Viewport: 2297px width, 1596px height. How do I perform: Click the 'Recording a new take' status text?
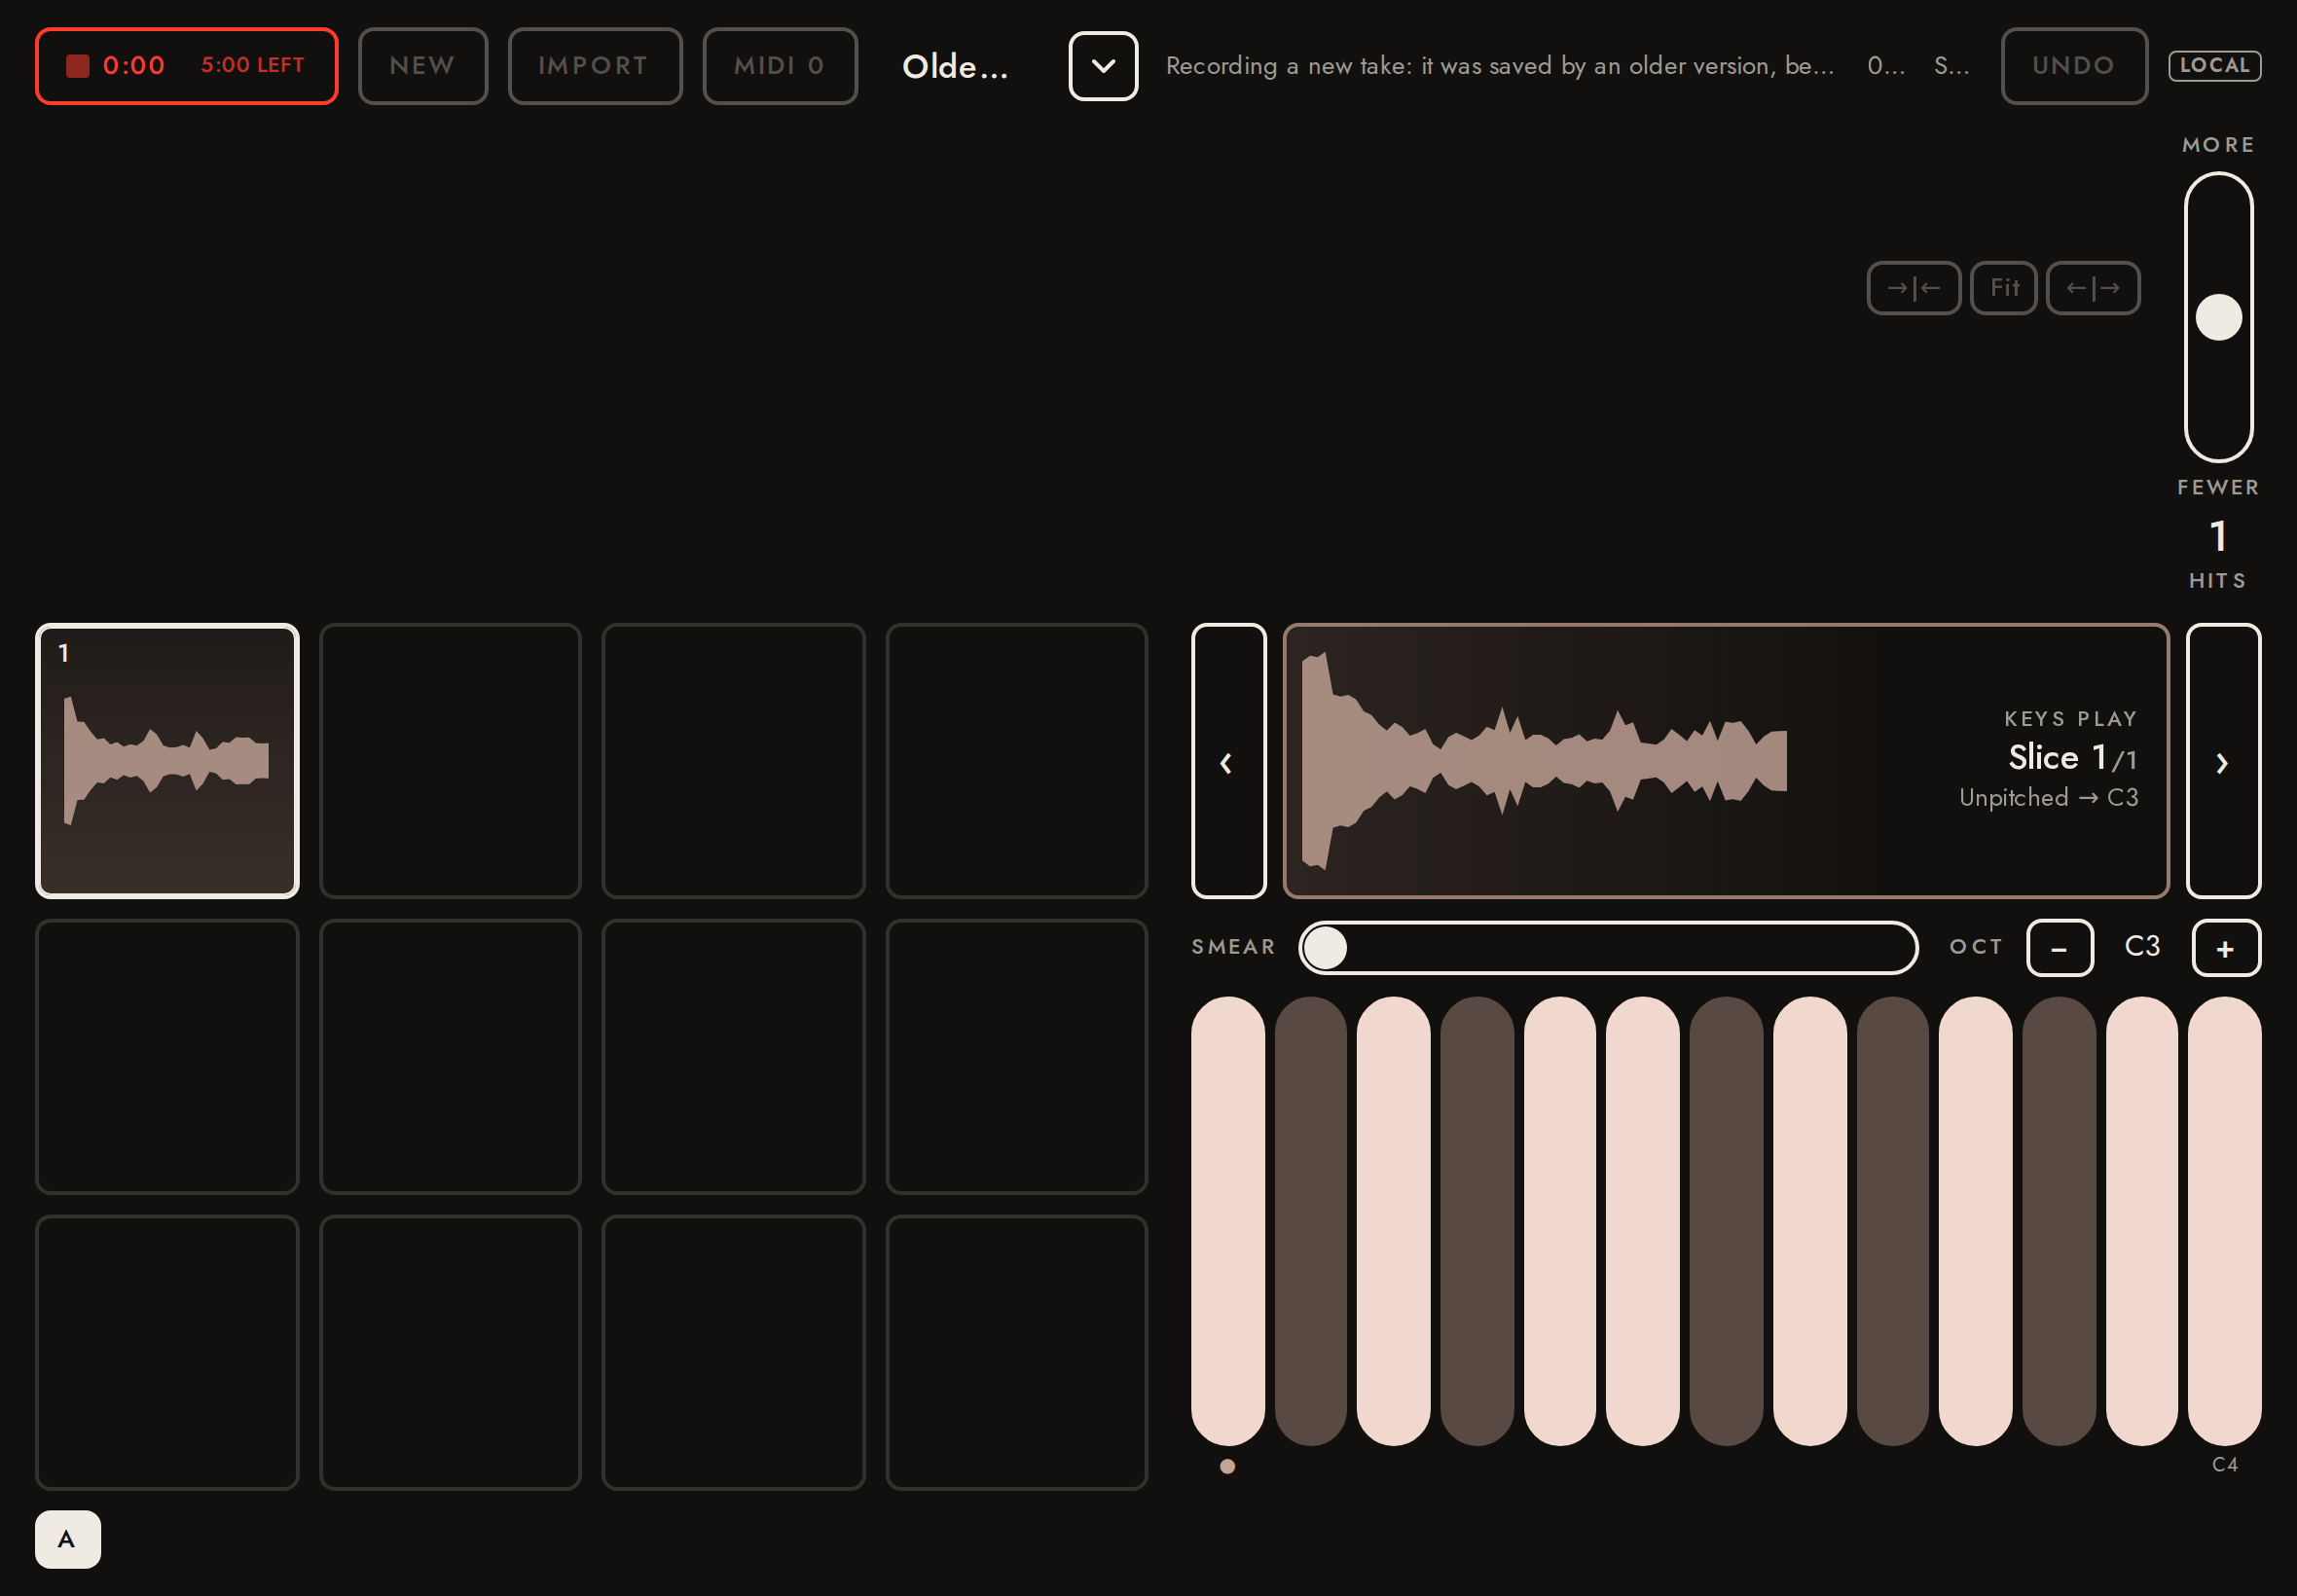(1500, 66)
